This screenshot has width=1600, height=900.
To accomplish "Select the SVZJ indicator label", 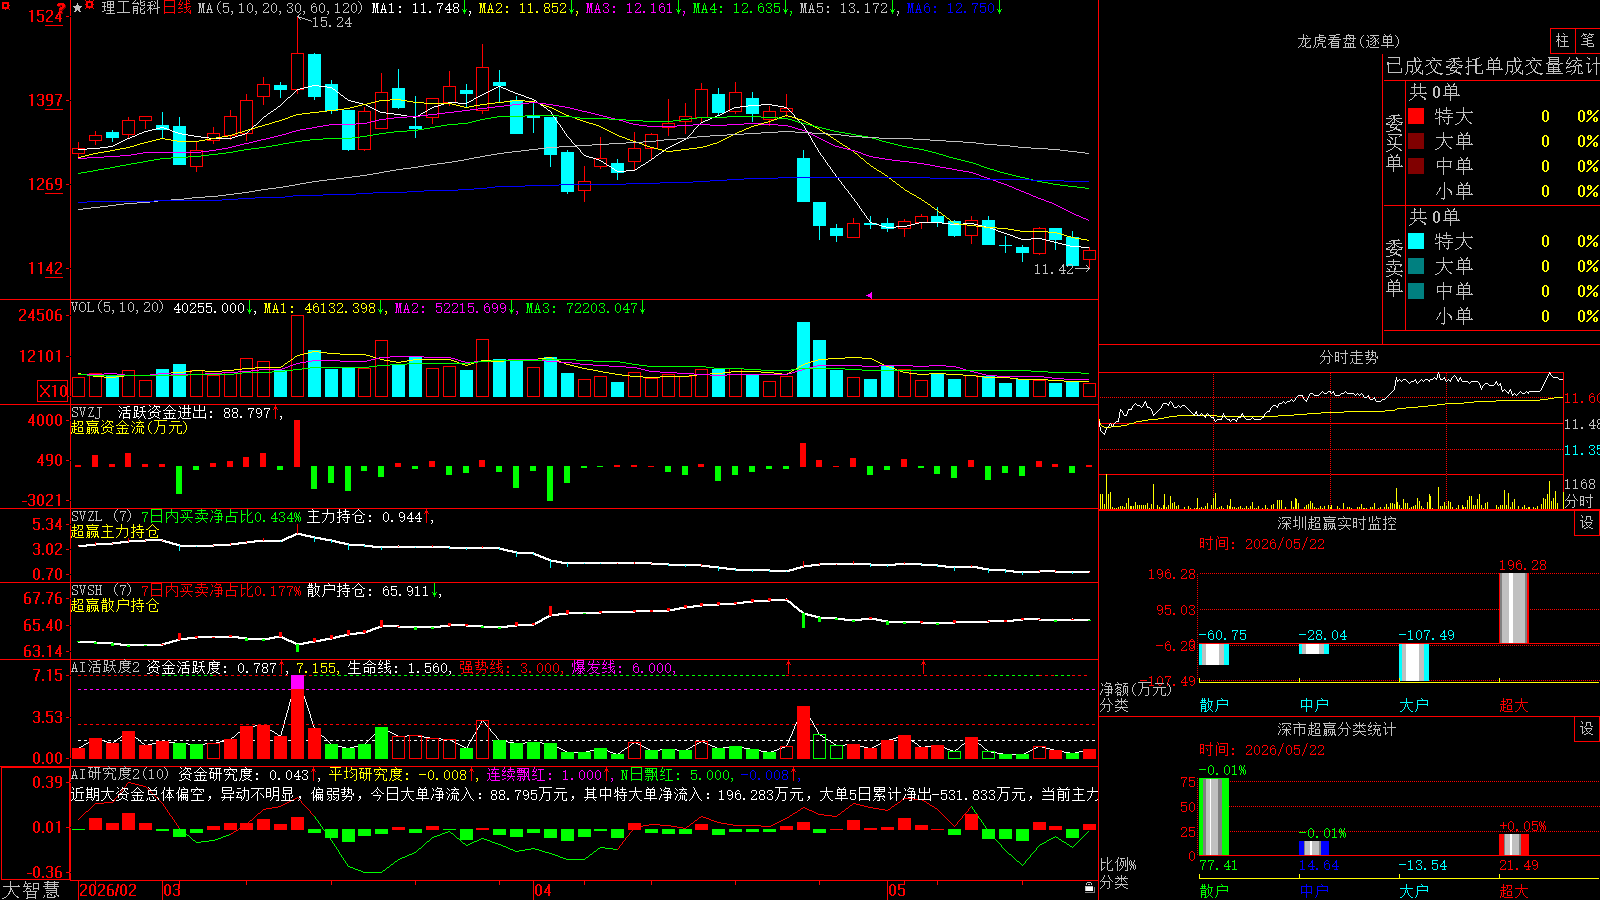I will click(87, 412).
